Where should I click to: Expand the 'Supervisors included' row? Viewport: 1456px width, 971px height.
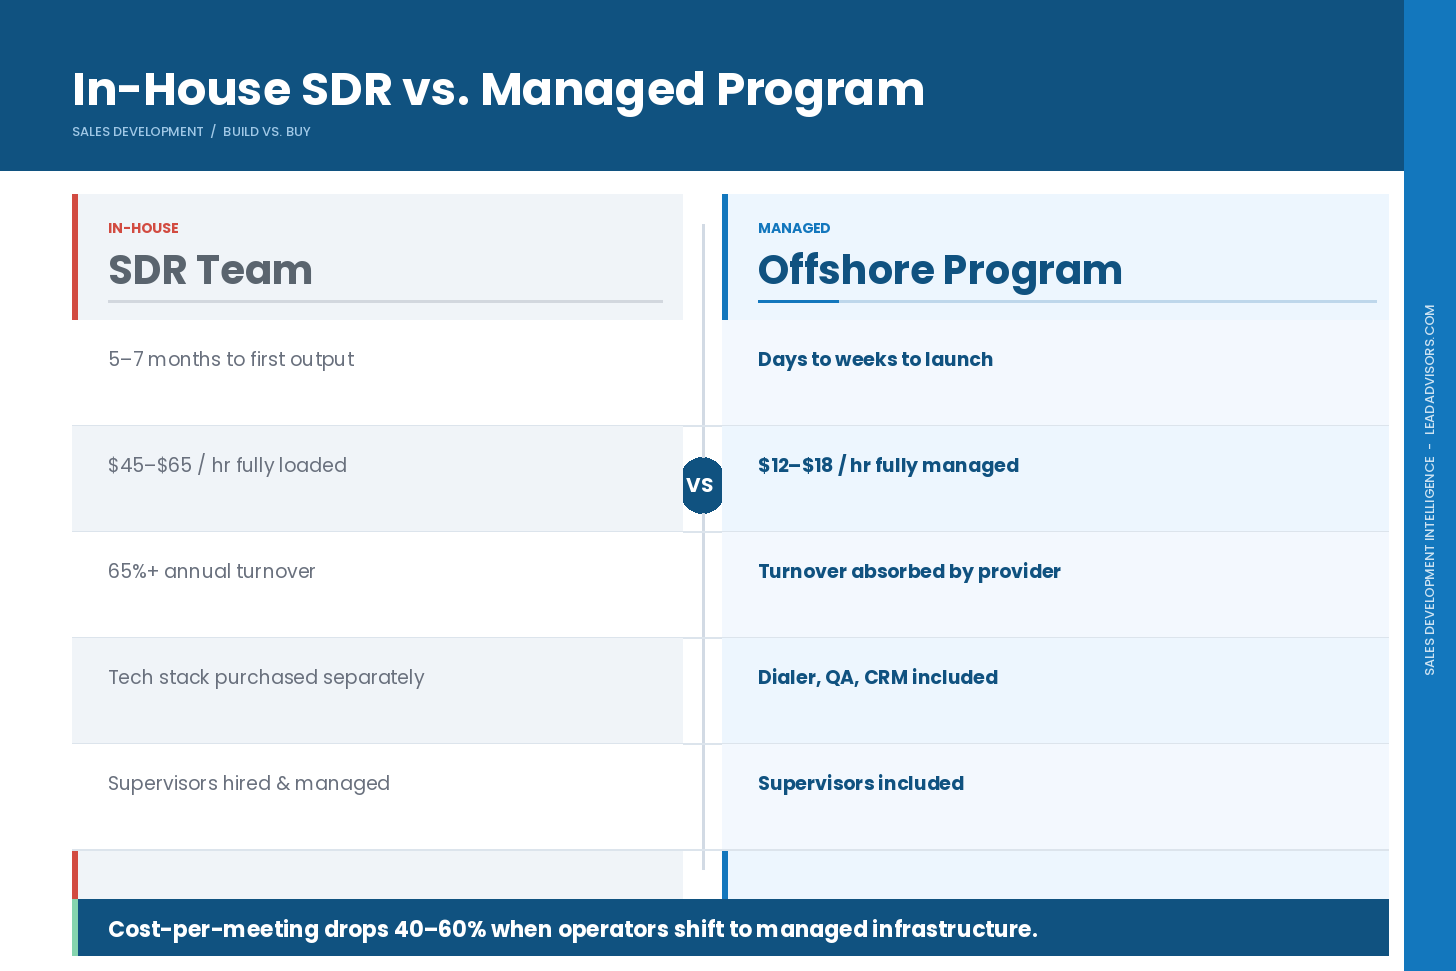pyautogui.click(x=860, y=783)
